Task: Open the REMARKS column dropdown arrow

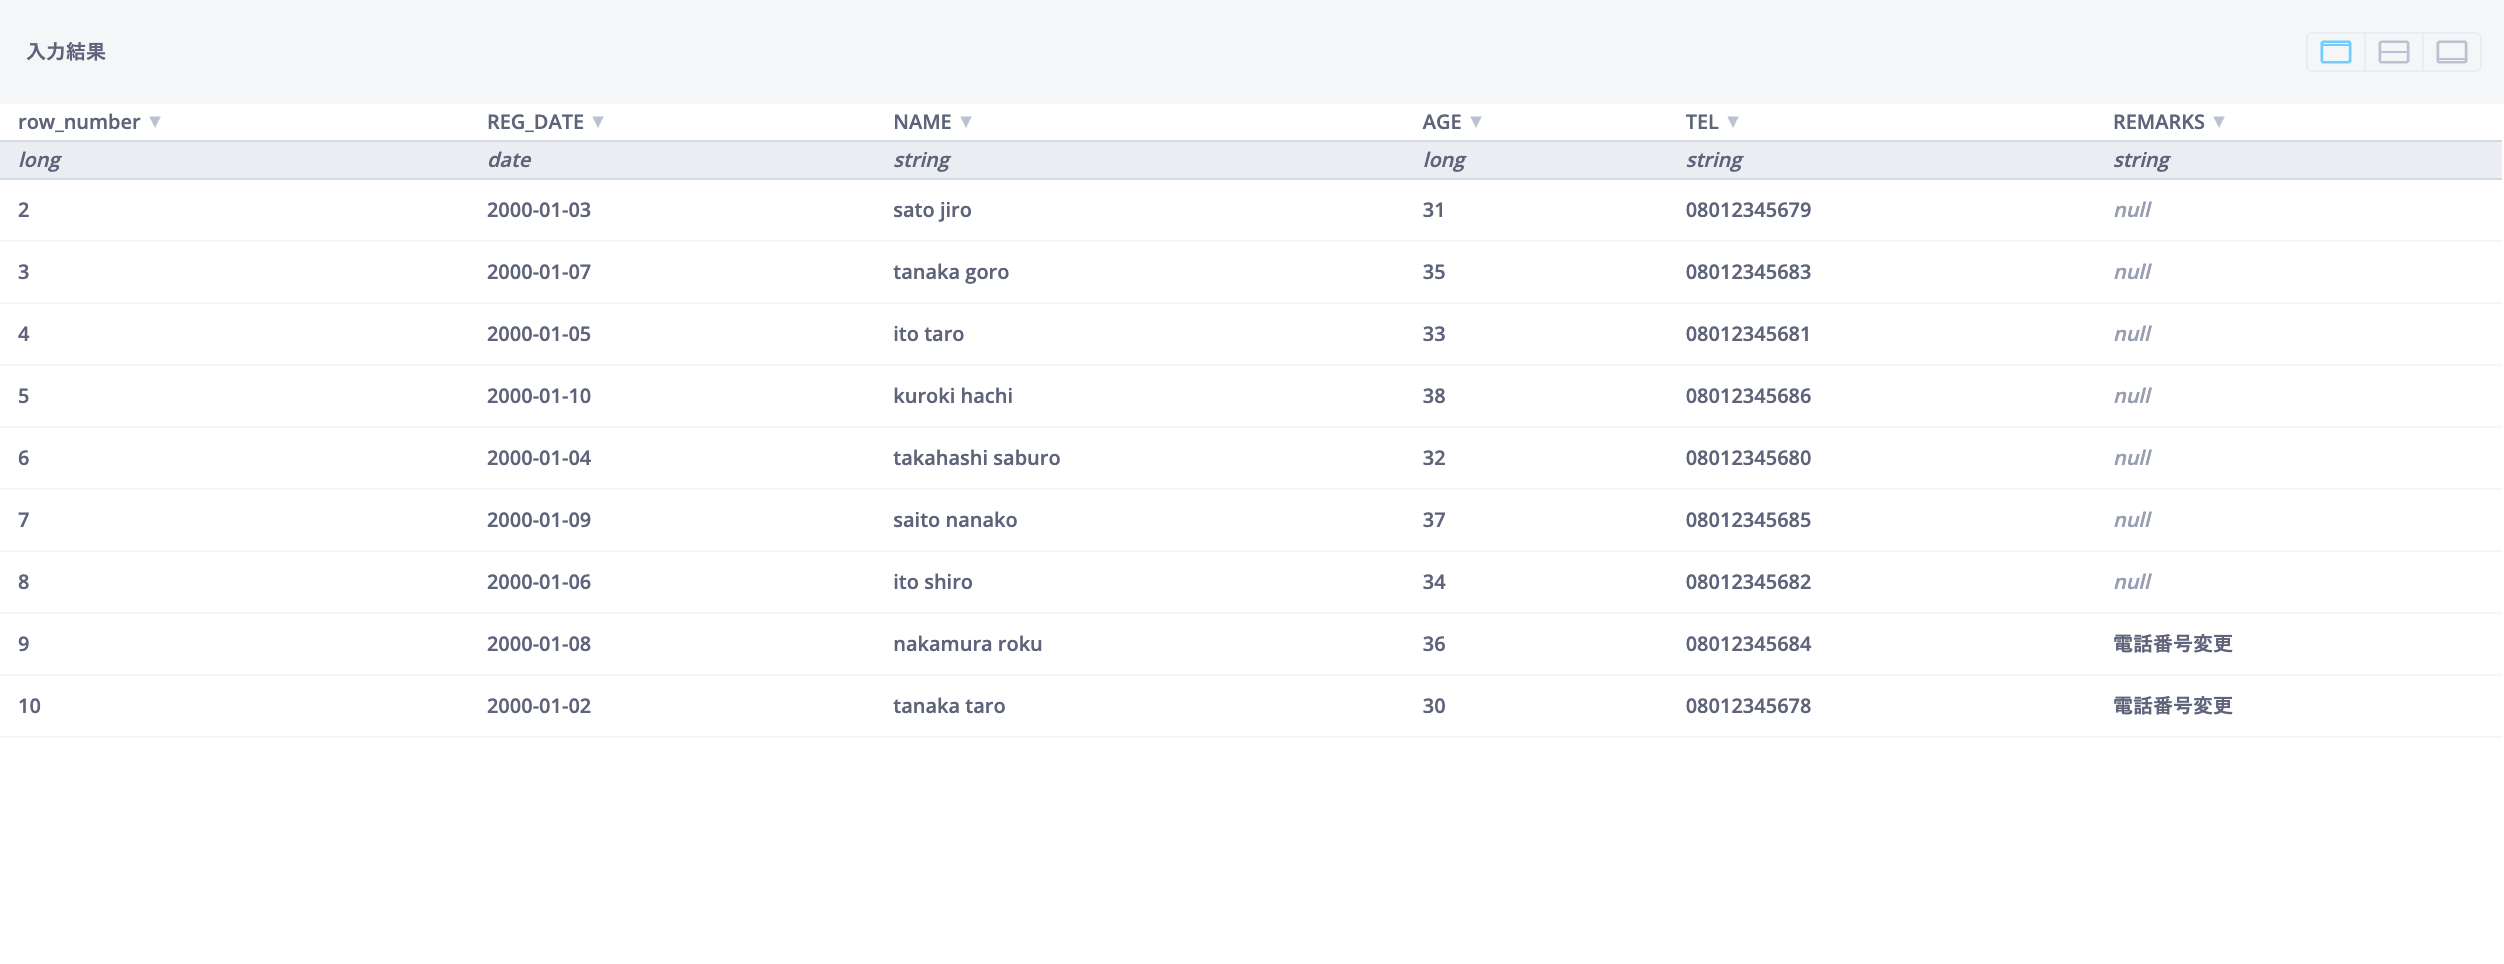Action: [2219, 122]
